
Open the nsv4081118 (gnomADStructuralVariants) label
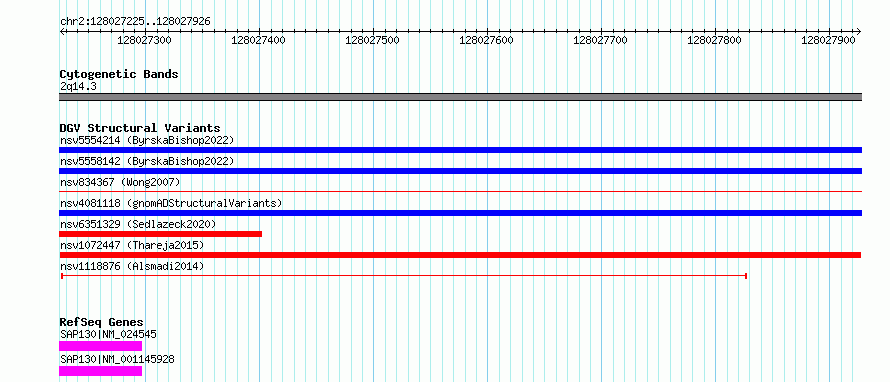171,203
